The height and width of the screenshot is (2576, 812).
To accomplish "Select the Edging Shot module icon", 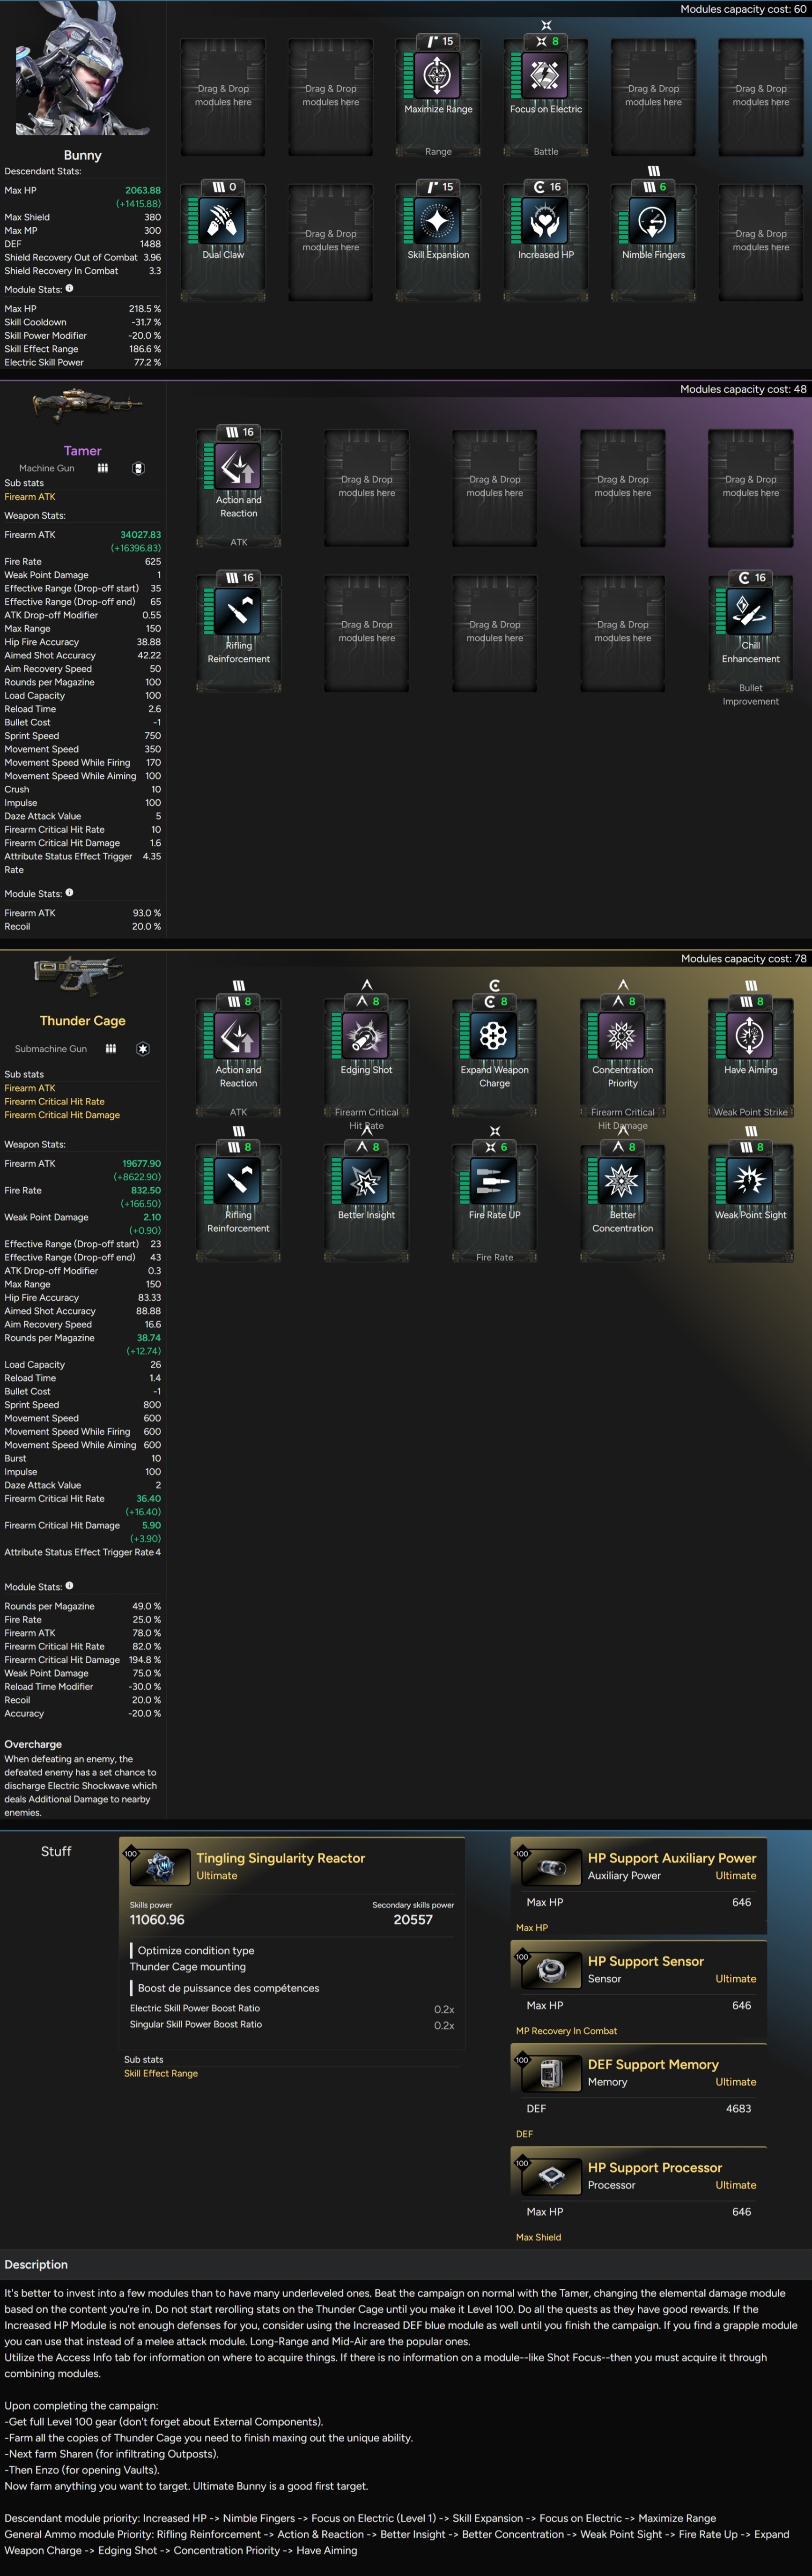I will point(367,1035).
